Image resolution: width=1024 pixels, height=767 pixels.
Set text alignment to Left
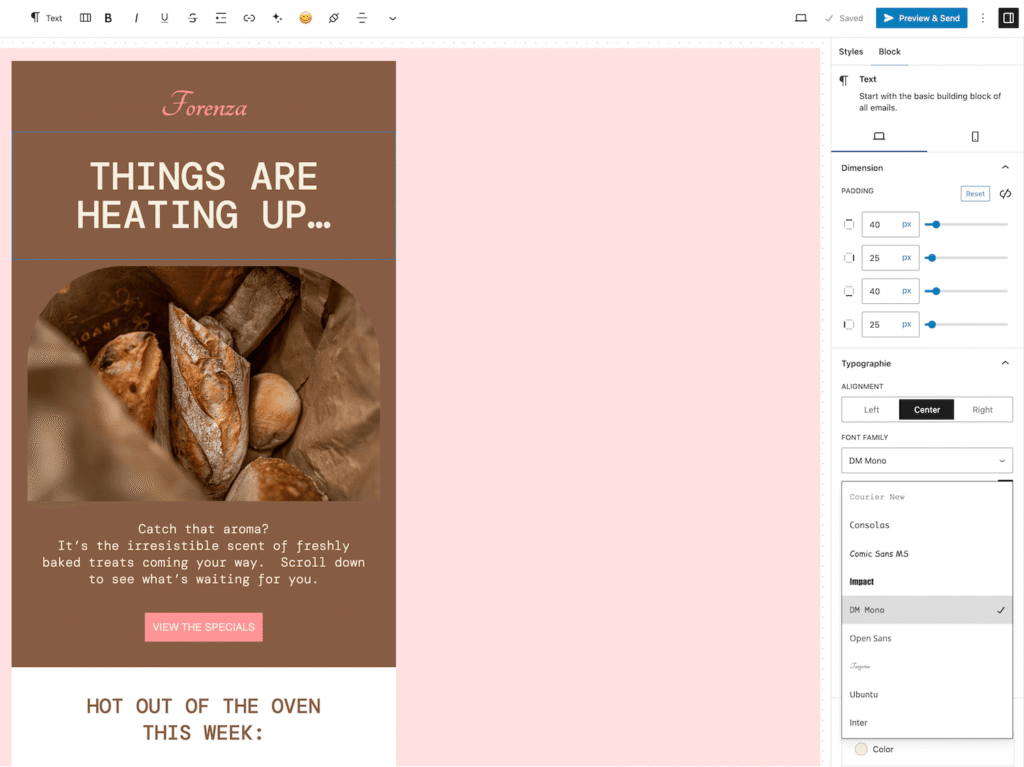coord(871,409)
